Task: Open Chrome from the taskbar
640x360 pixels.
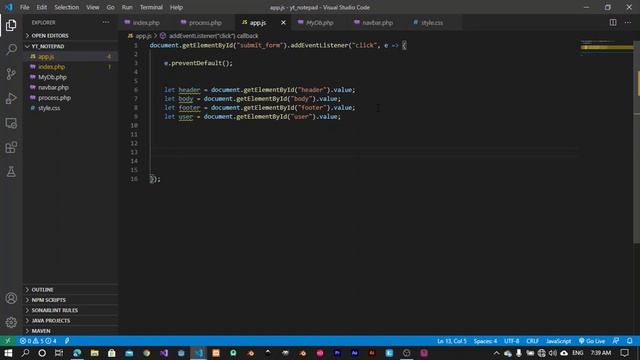Action: 147,353
